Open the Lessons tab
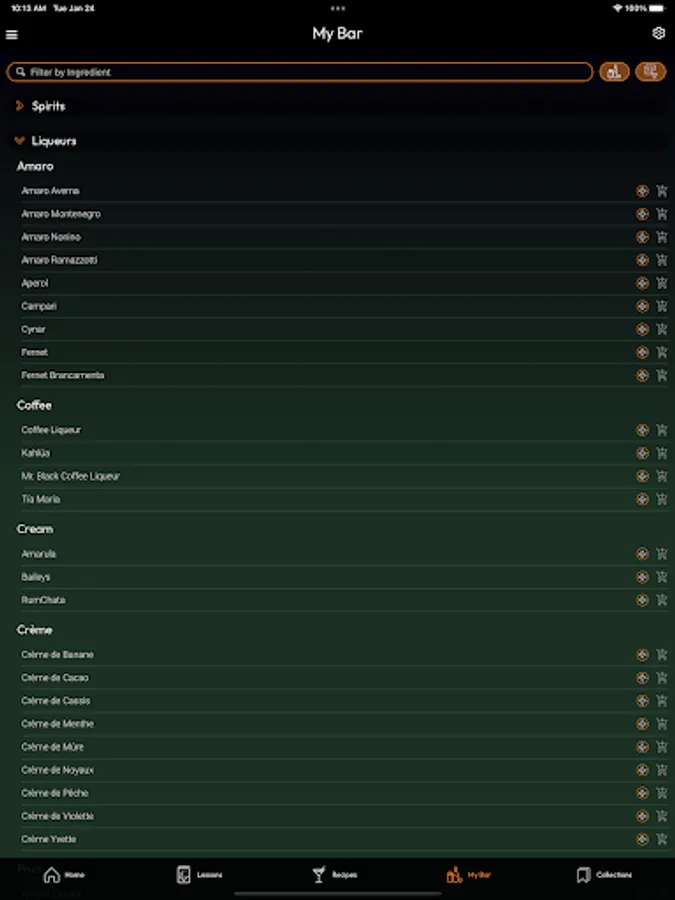675x900 pixels. pyautogui.click(x=199, y=875)
